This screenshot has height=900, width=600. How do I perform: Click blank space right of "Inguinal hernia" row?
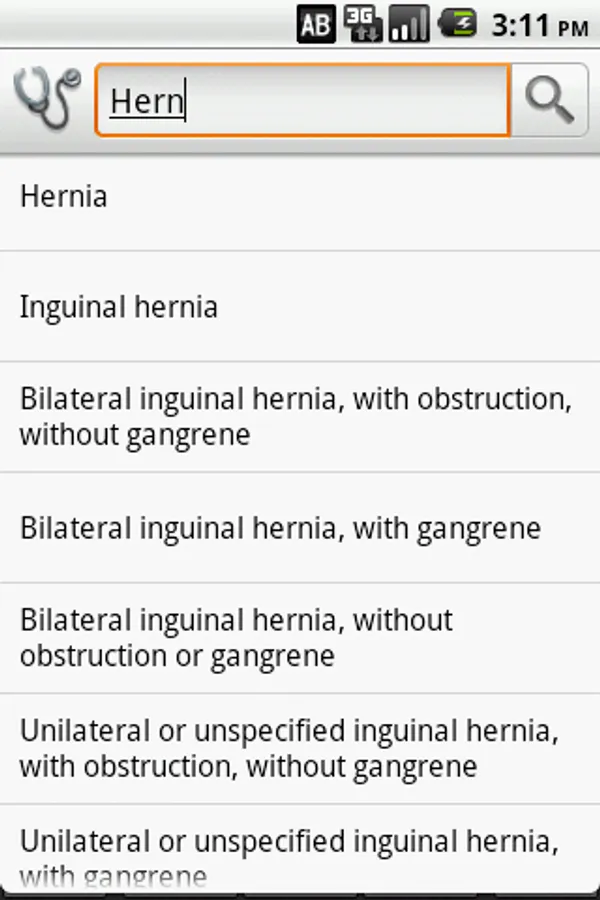(x=420, y=307)
